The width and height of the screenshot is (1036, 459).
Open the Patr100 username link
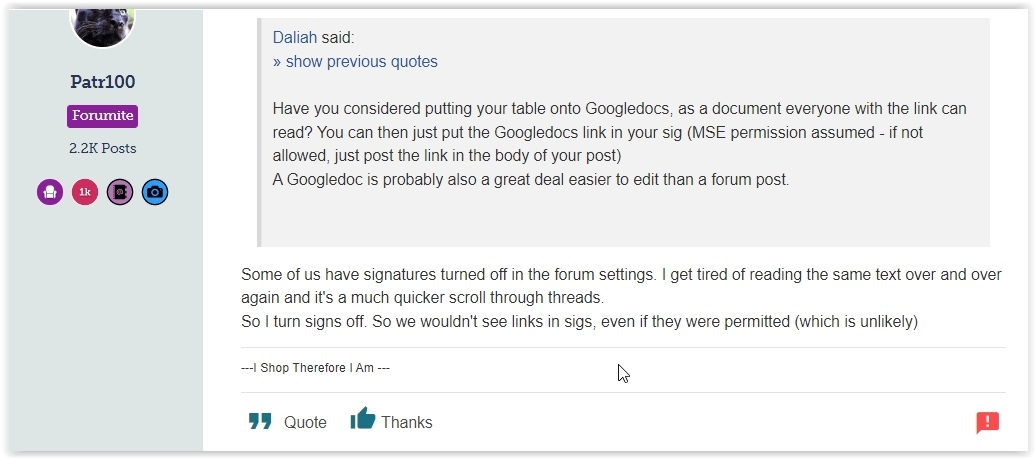pos(102,82)
